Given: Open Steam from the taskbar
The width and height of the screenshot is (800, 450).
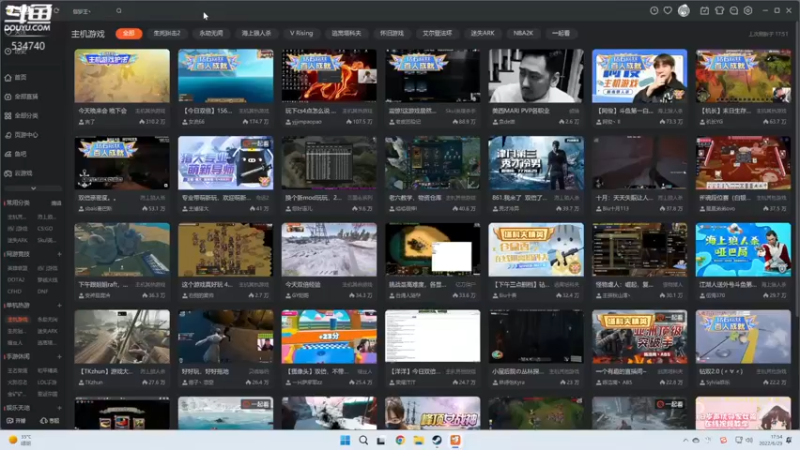Looking at the screenshot, I should coord(437,440).
